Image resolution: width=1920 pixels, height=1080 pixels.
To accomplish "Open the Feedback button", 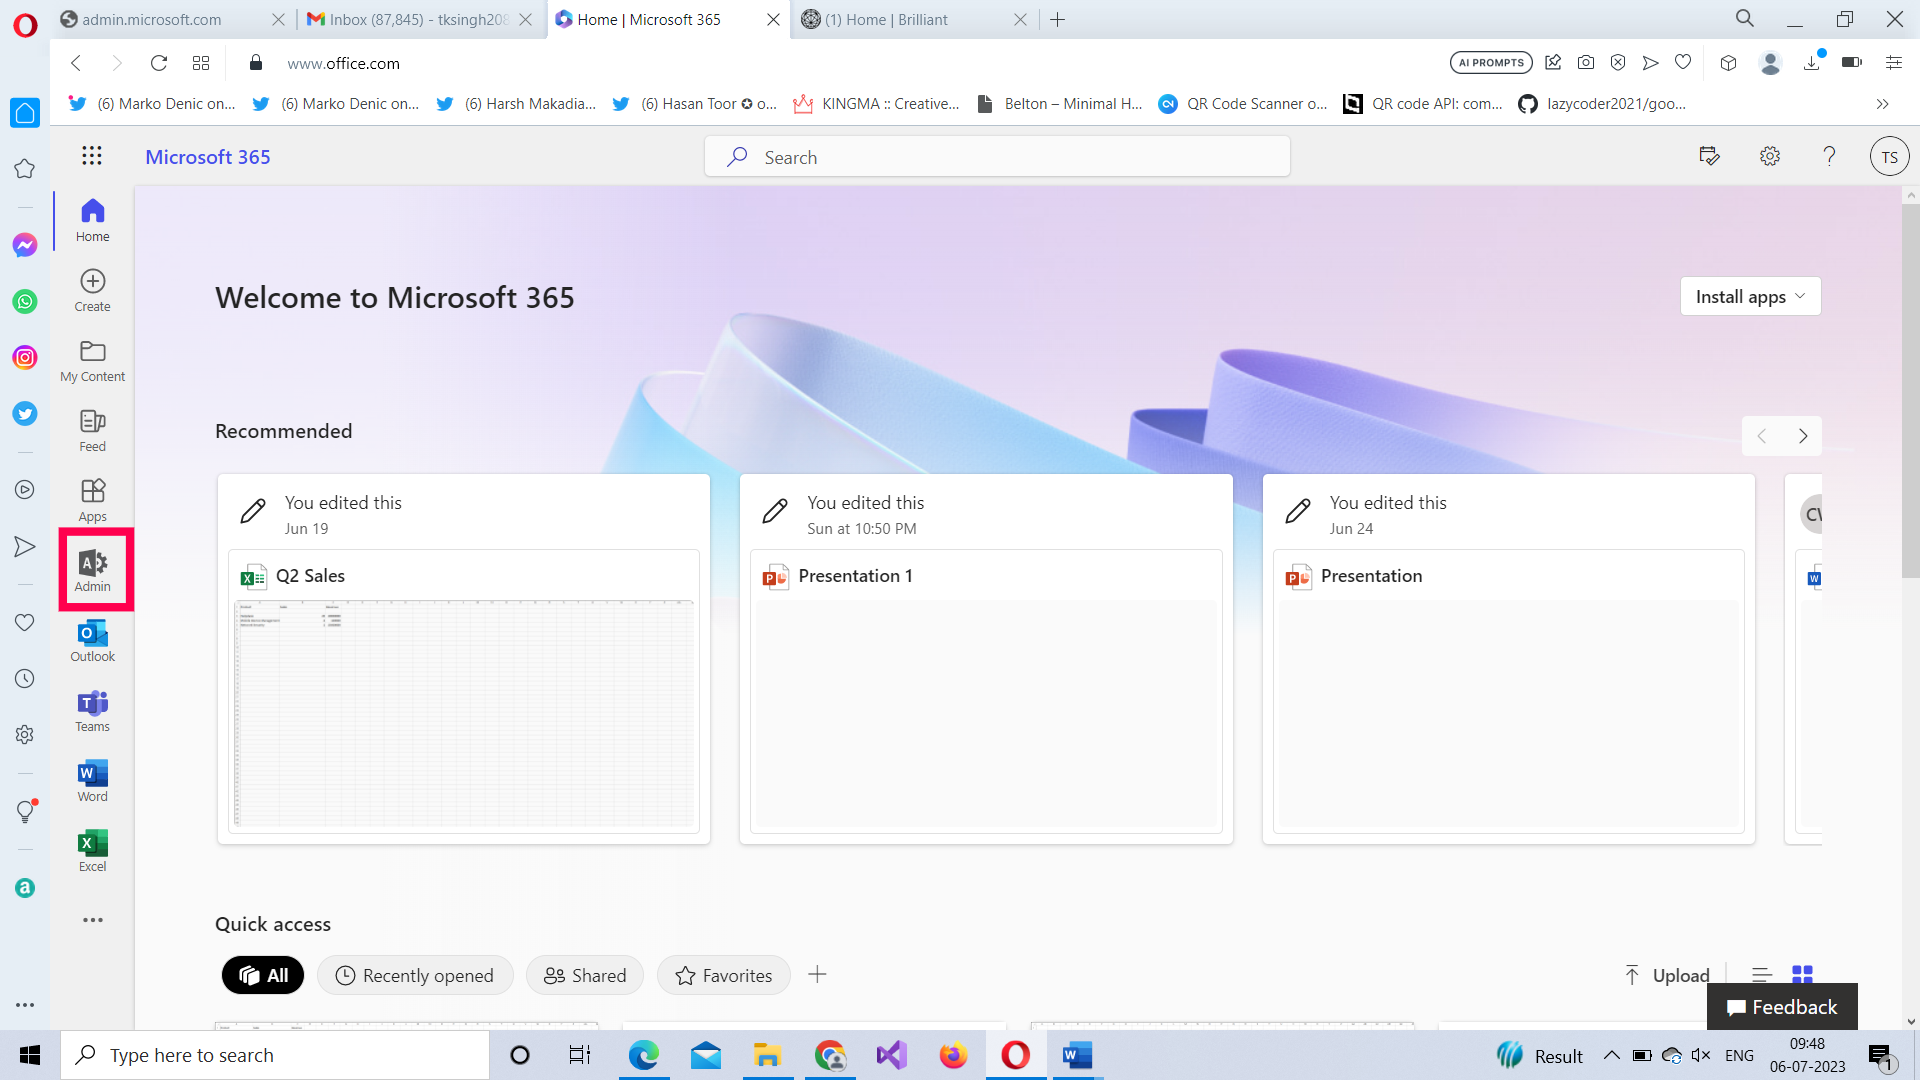I will coord(1782,1007).
